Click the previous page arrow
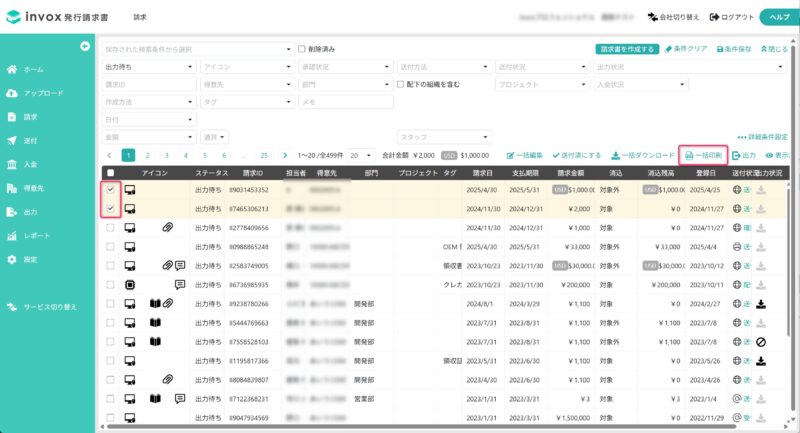The image size is (800, 433). 109,156
